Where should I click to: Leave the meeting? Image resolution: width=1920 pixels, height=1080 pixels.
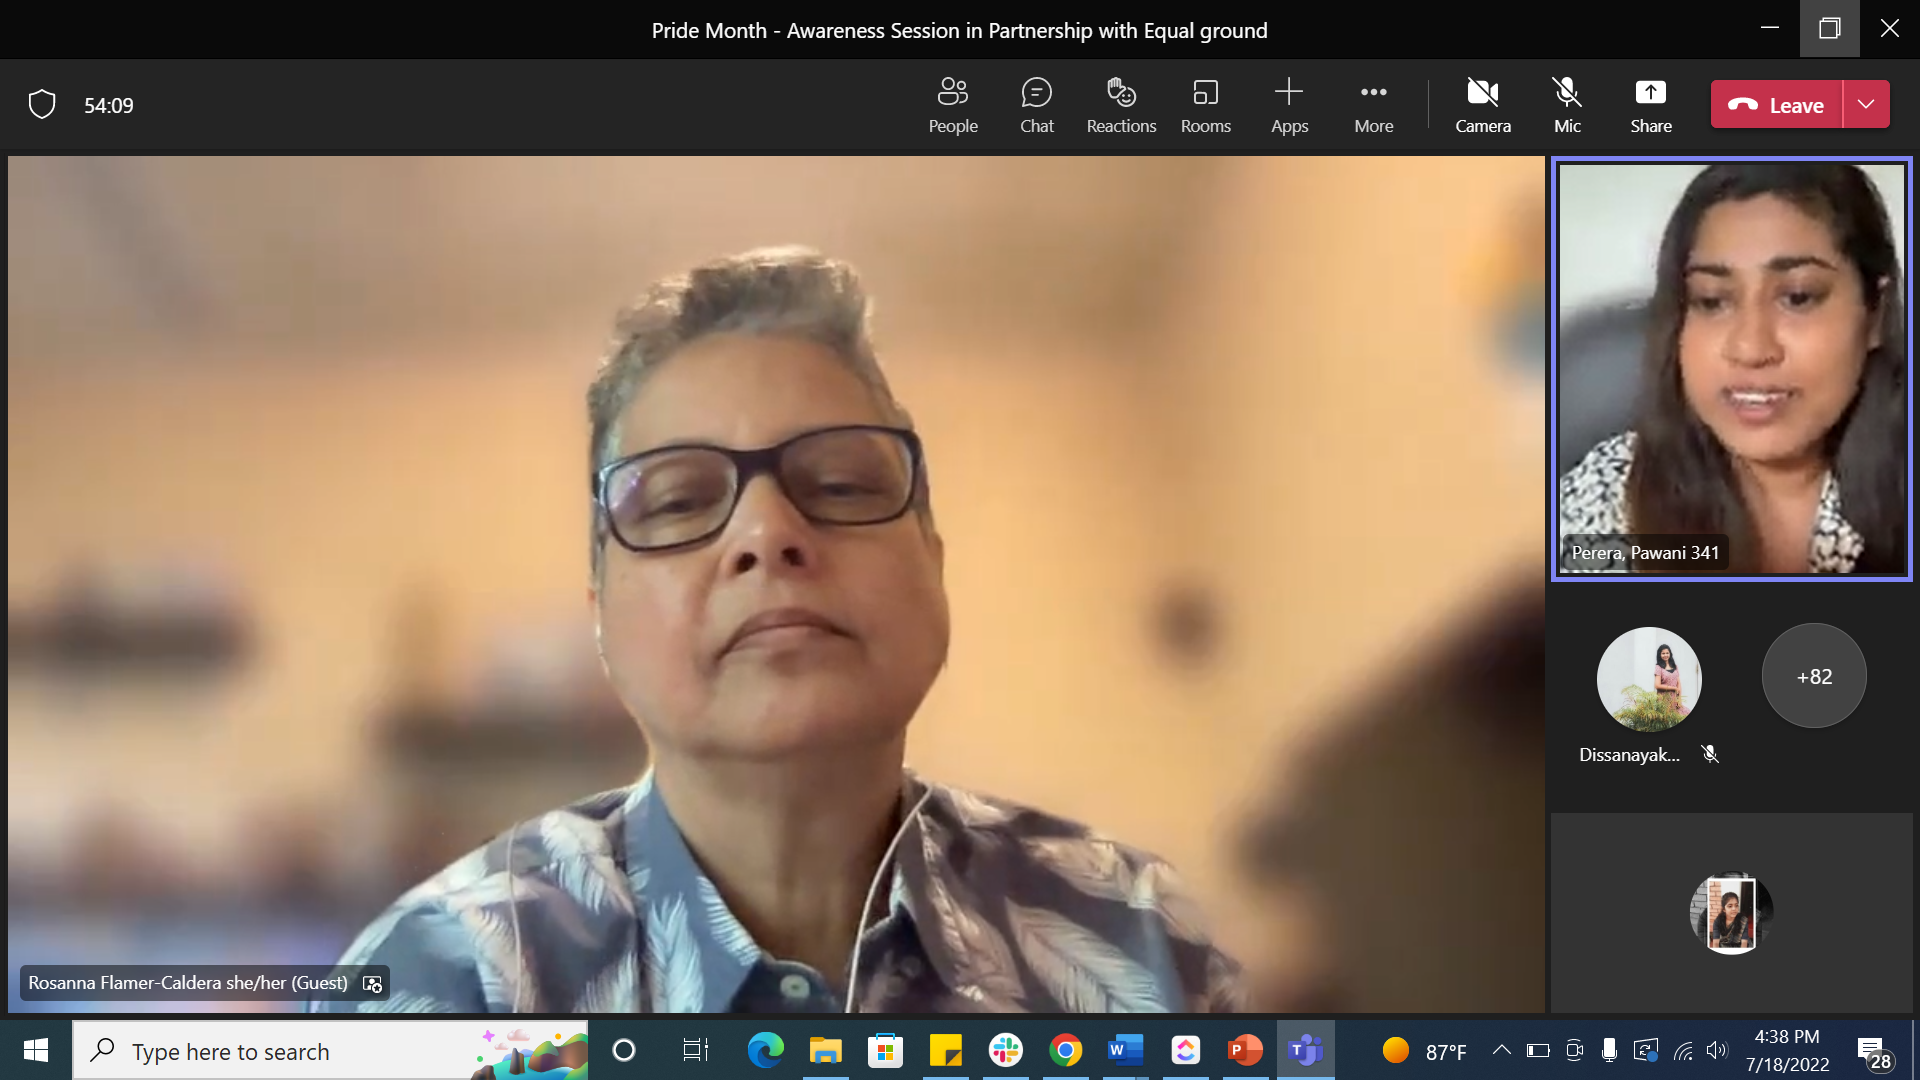tap(1777, 104)
